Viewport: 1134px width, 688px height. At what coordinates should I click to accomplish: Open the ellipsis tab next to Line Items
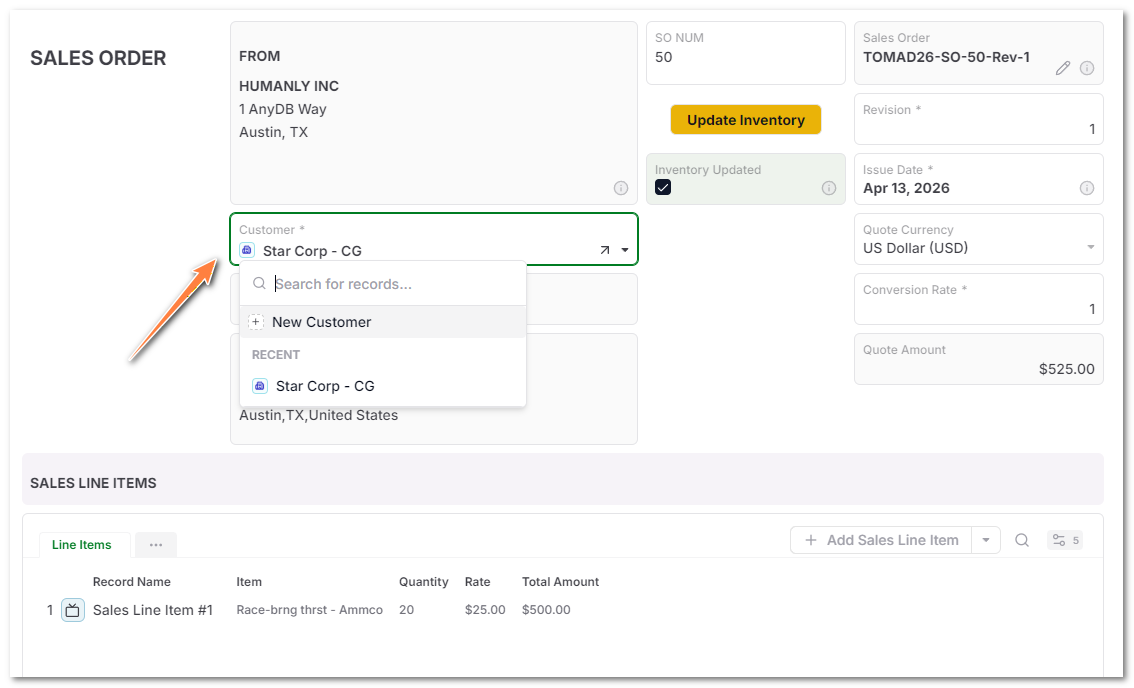156,544
